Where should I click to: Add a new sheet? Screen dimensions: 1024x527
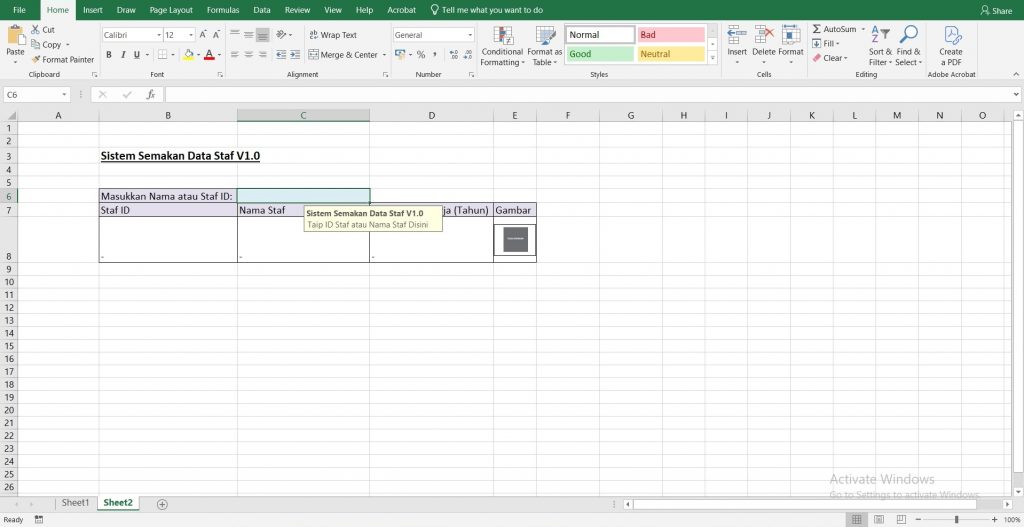pyautogui.click(x=163, y=503)
